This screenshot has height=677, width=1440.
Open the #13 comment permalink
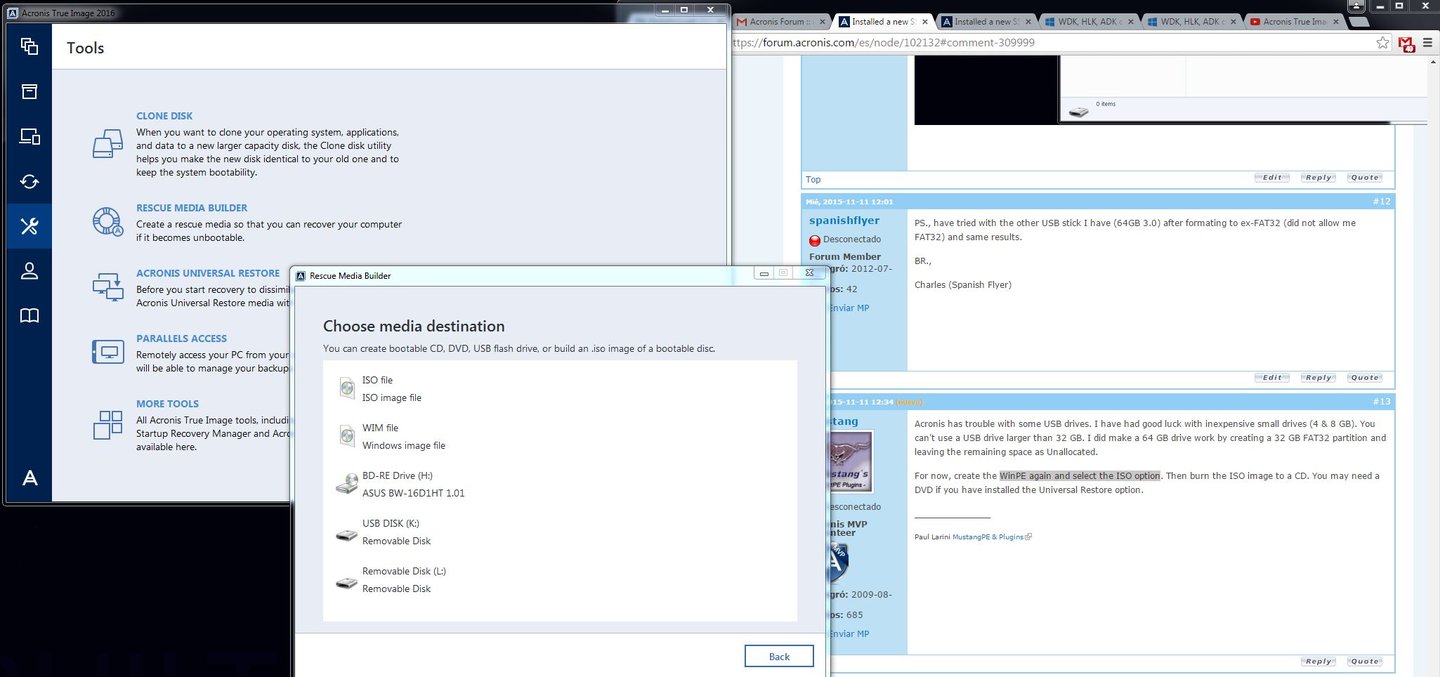click(1381, 401)
